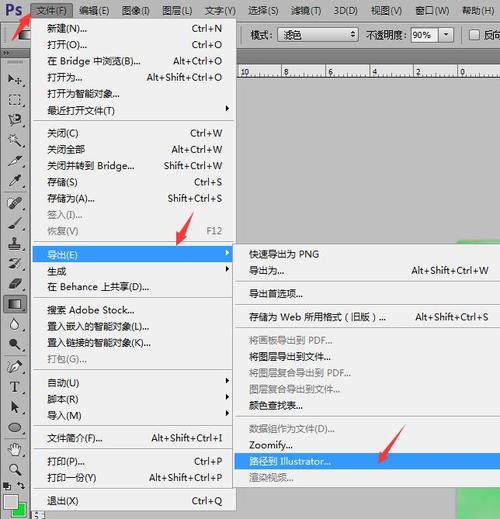Reset default foreground and background colors
This screenshot has height=519, width=500.
coord(7,486)
